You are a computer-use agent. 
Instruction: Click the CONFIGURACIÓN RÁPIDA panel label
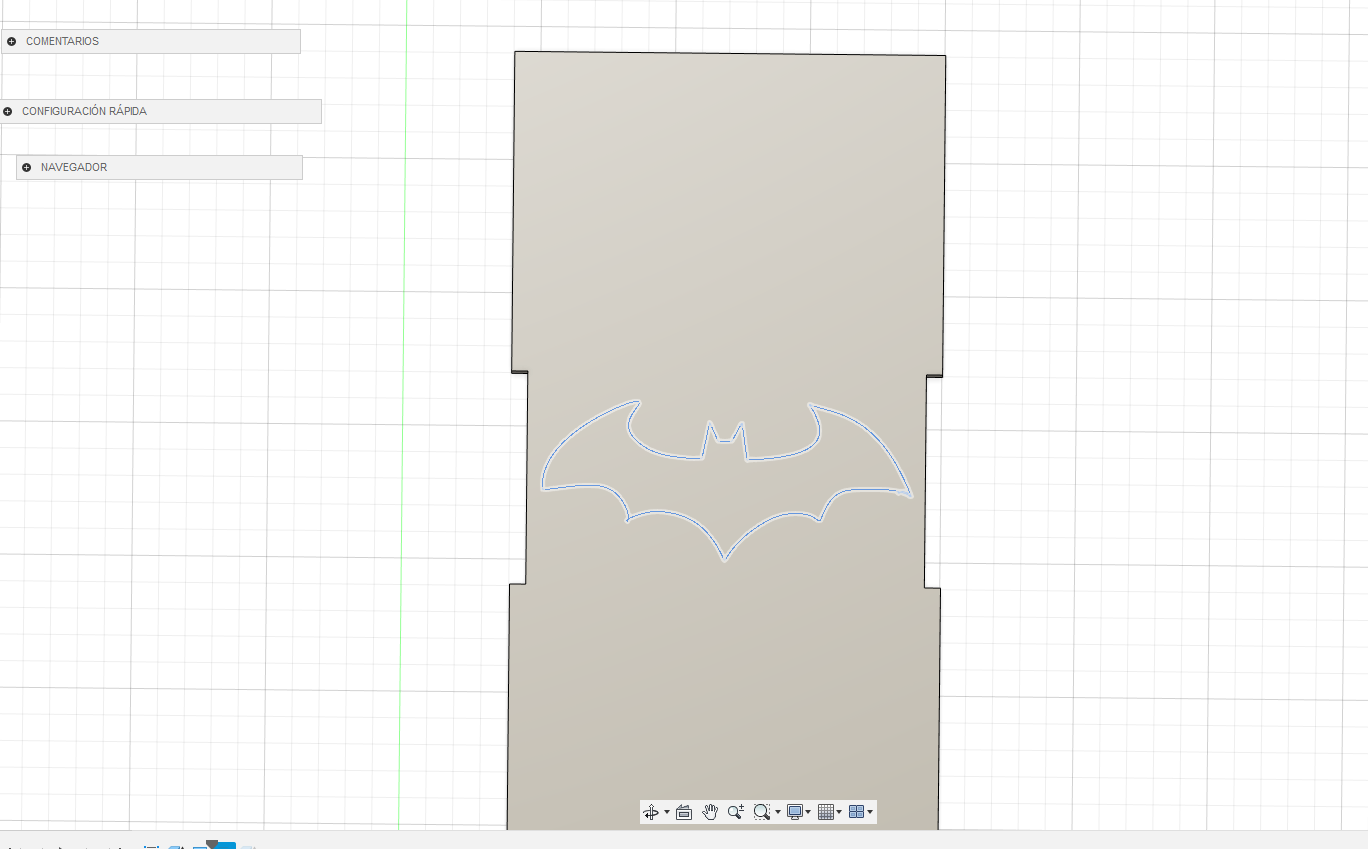[84, 111]
